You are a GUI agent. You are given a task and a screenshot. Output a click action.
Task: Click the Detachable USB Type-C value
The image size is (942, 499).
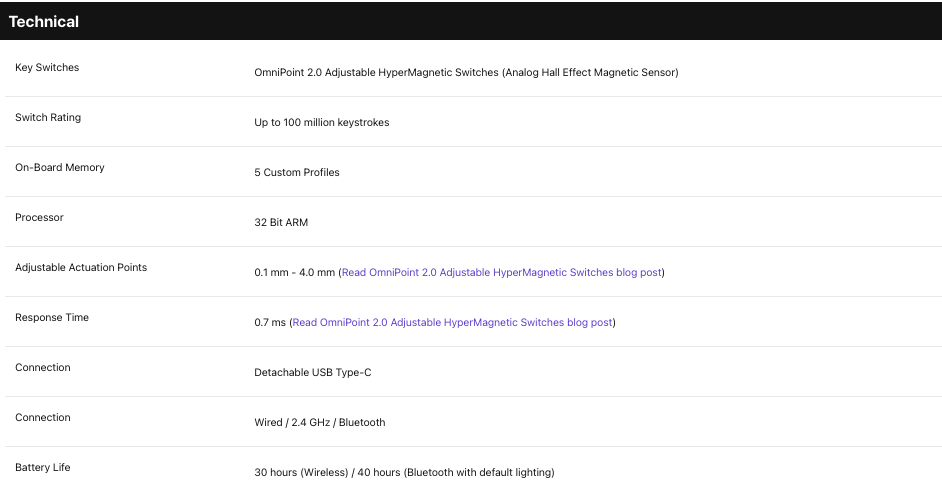click(312, 372)
